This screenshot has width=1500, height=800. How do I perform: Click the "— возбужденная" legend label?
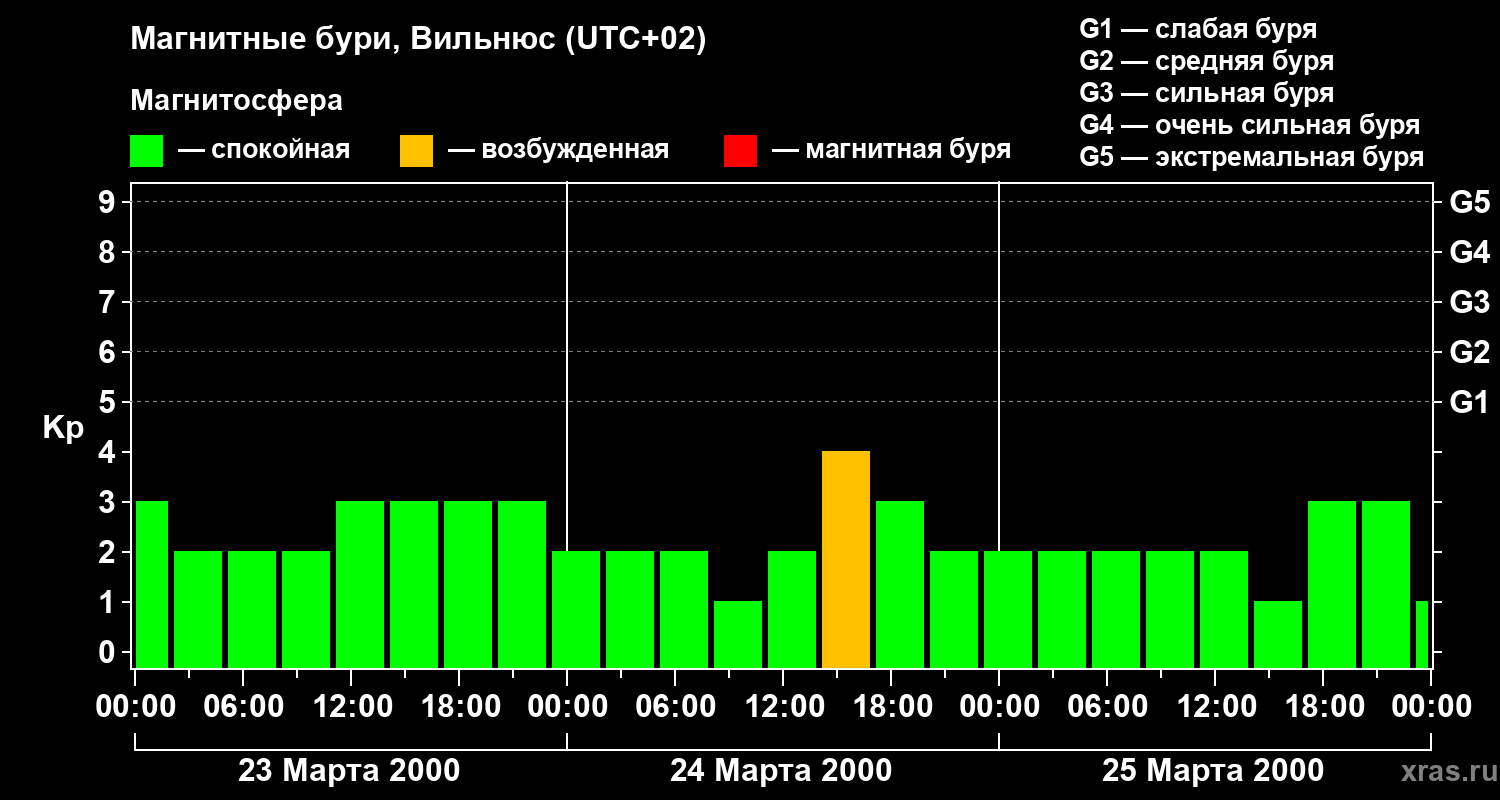[558, 151]
